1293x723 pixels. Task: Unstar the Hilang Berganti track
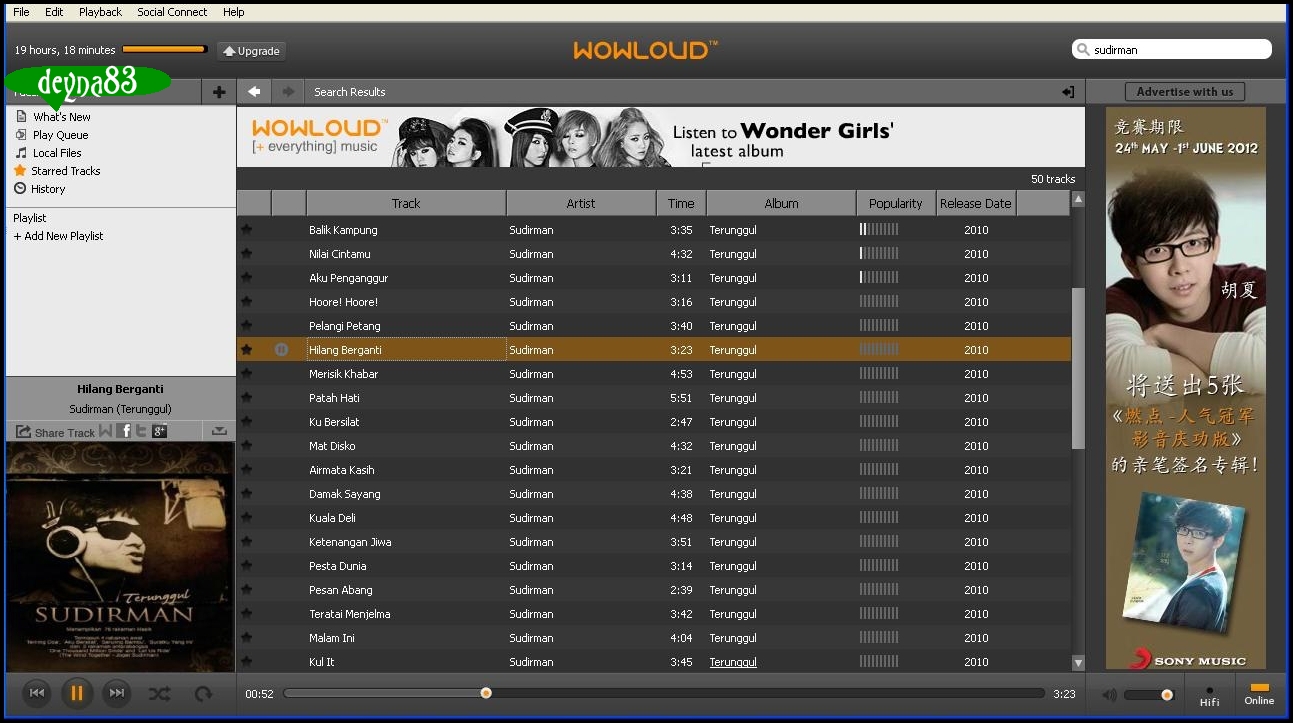246,349
